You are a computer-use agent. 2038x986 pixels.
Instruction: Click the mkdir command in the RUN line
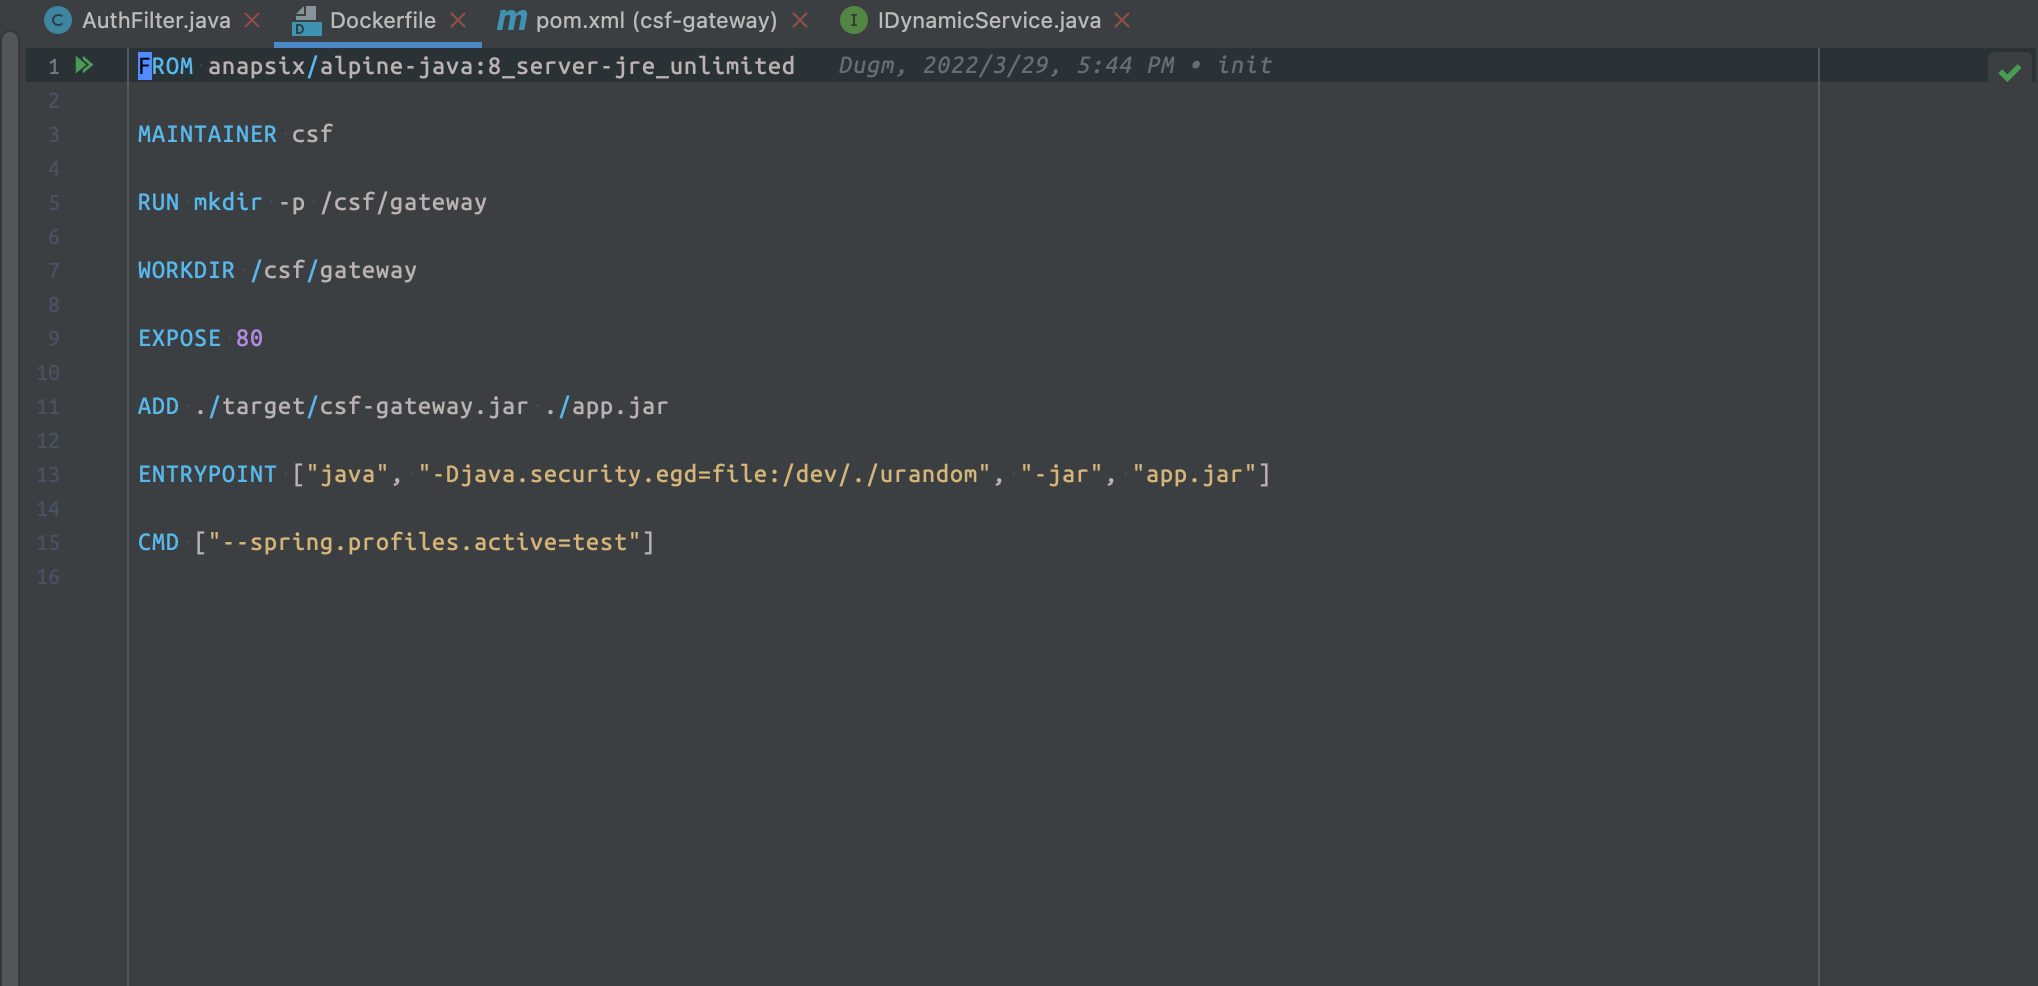pos(227,203)
